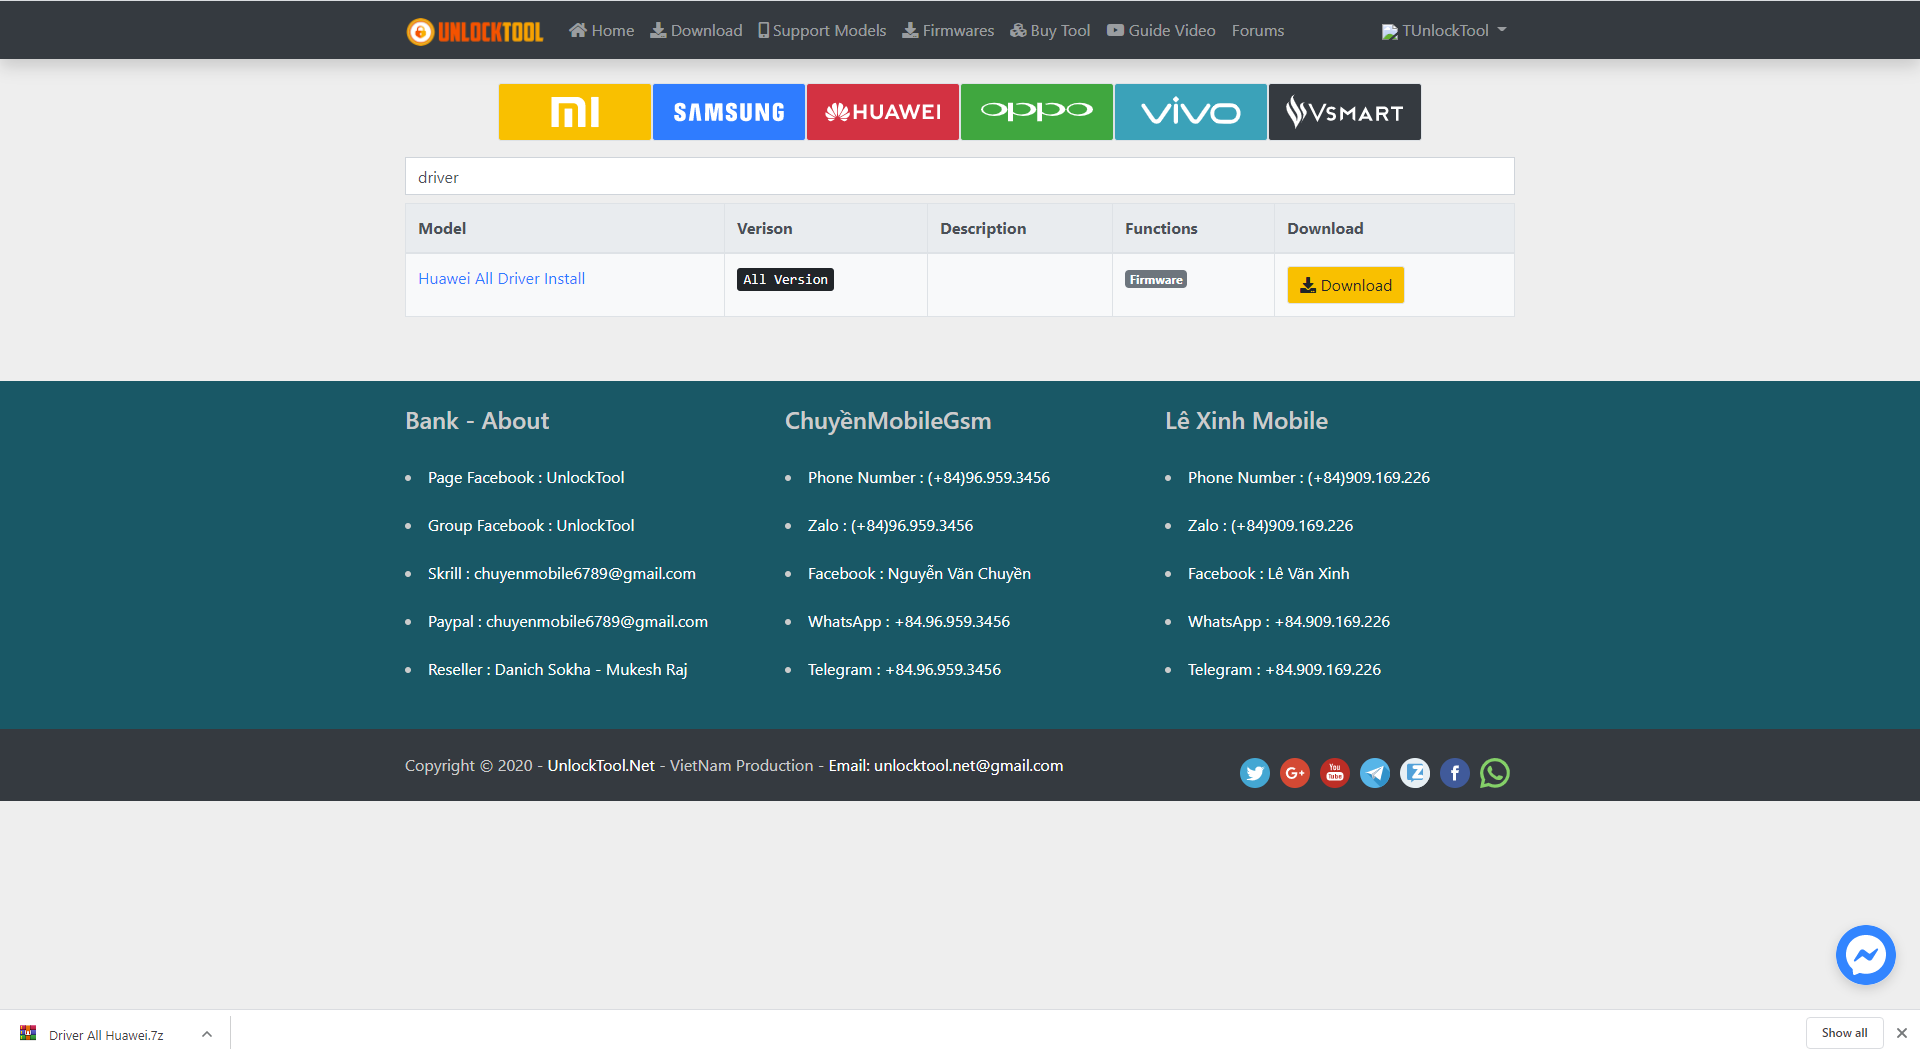
Task: Click Zalo (+84)909.169.226 entry
Action: [x=1271, y=526]
